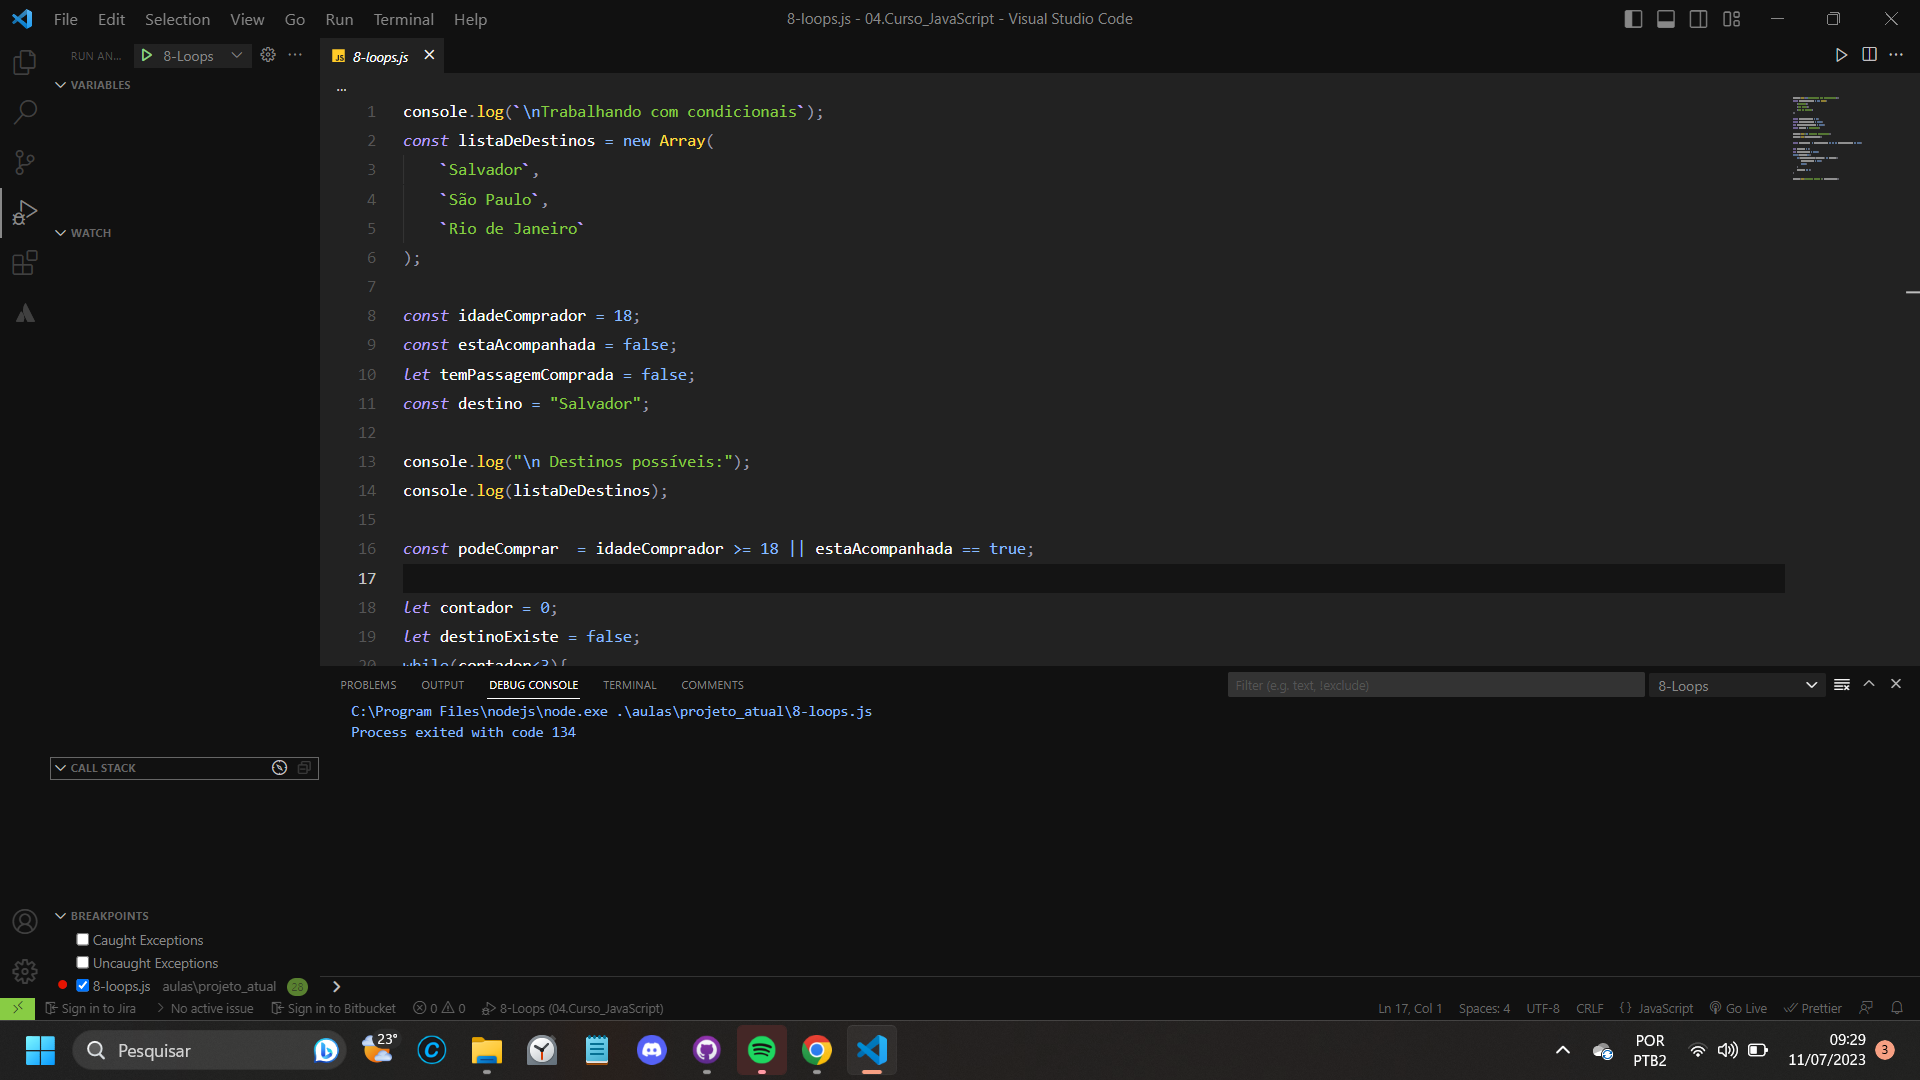The image size is (1920, 1080).
Task: Click the Windows Start button
Action: tap(40, 1050)
